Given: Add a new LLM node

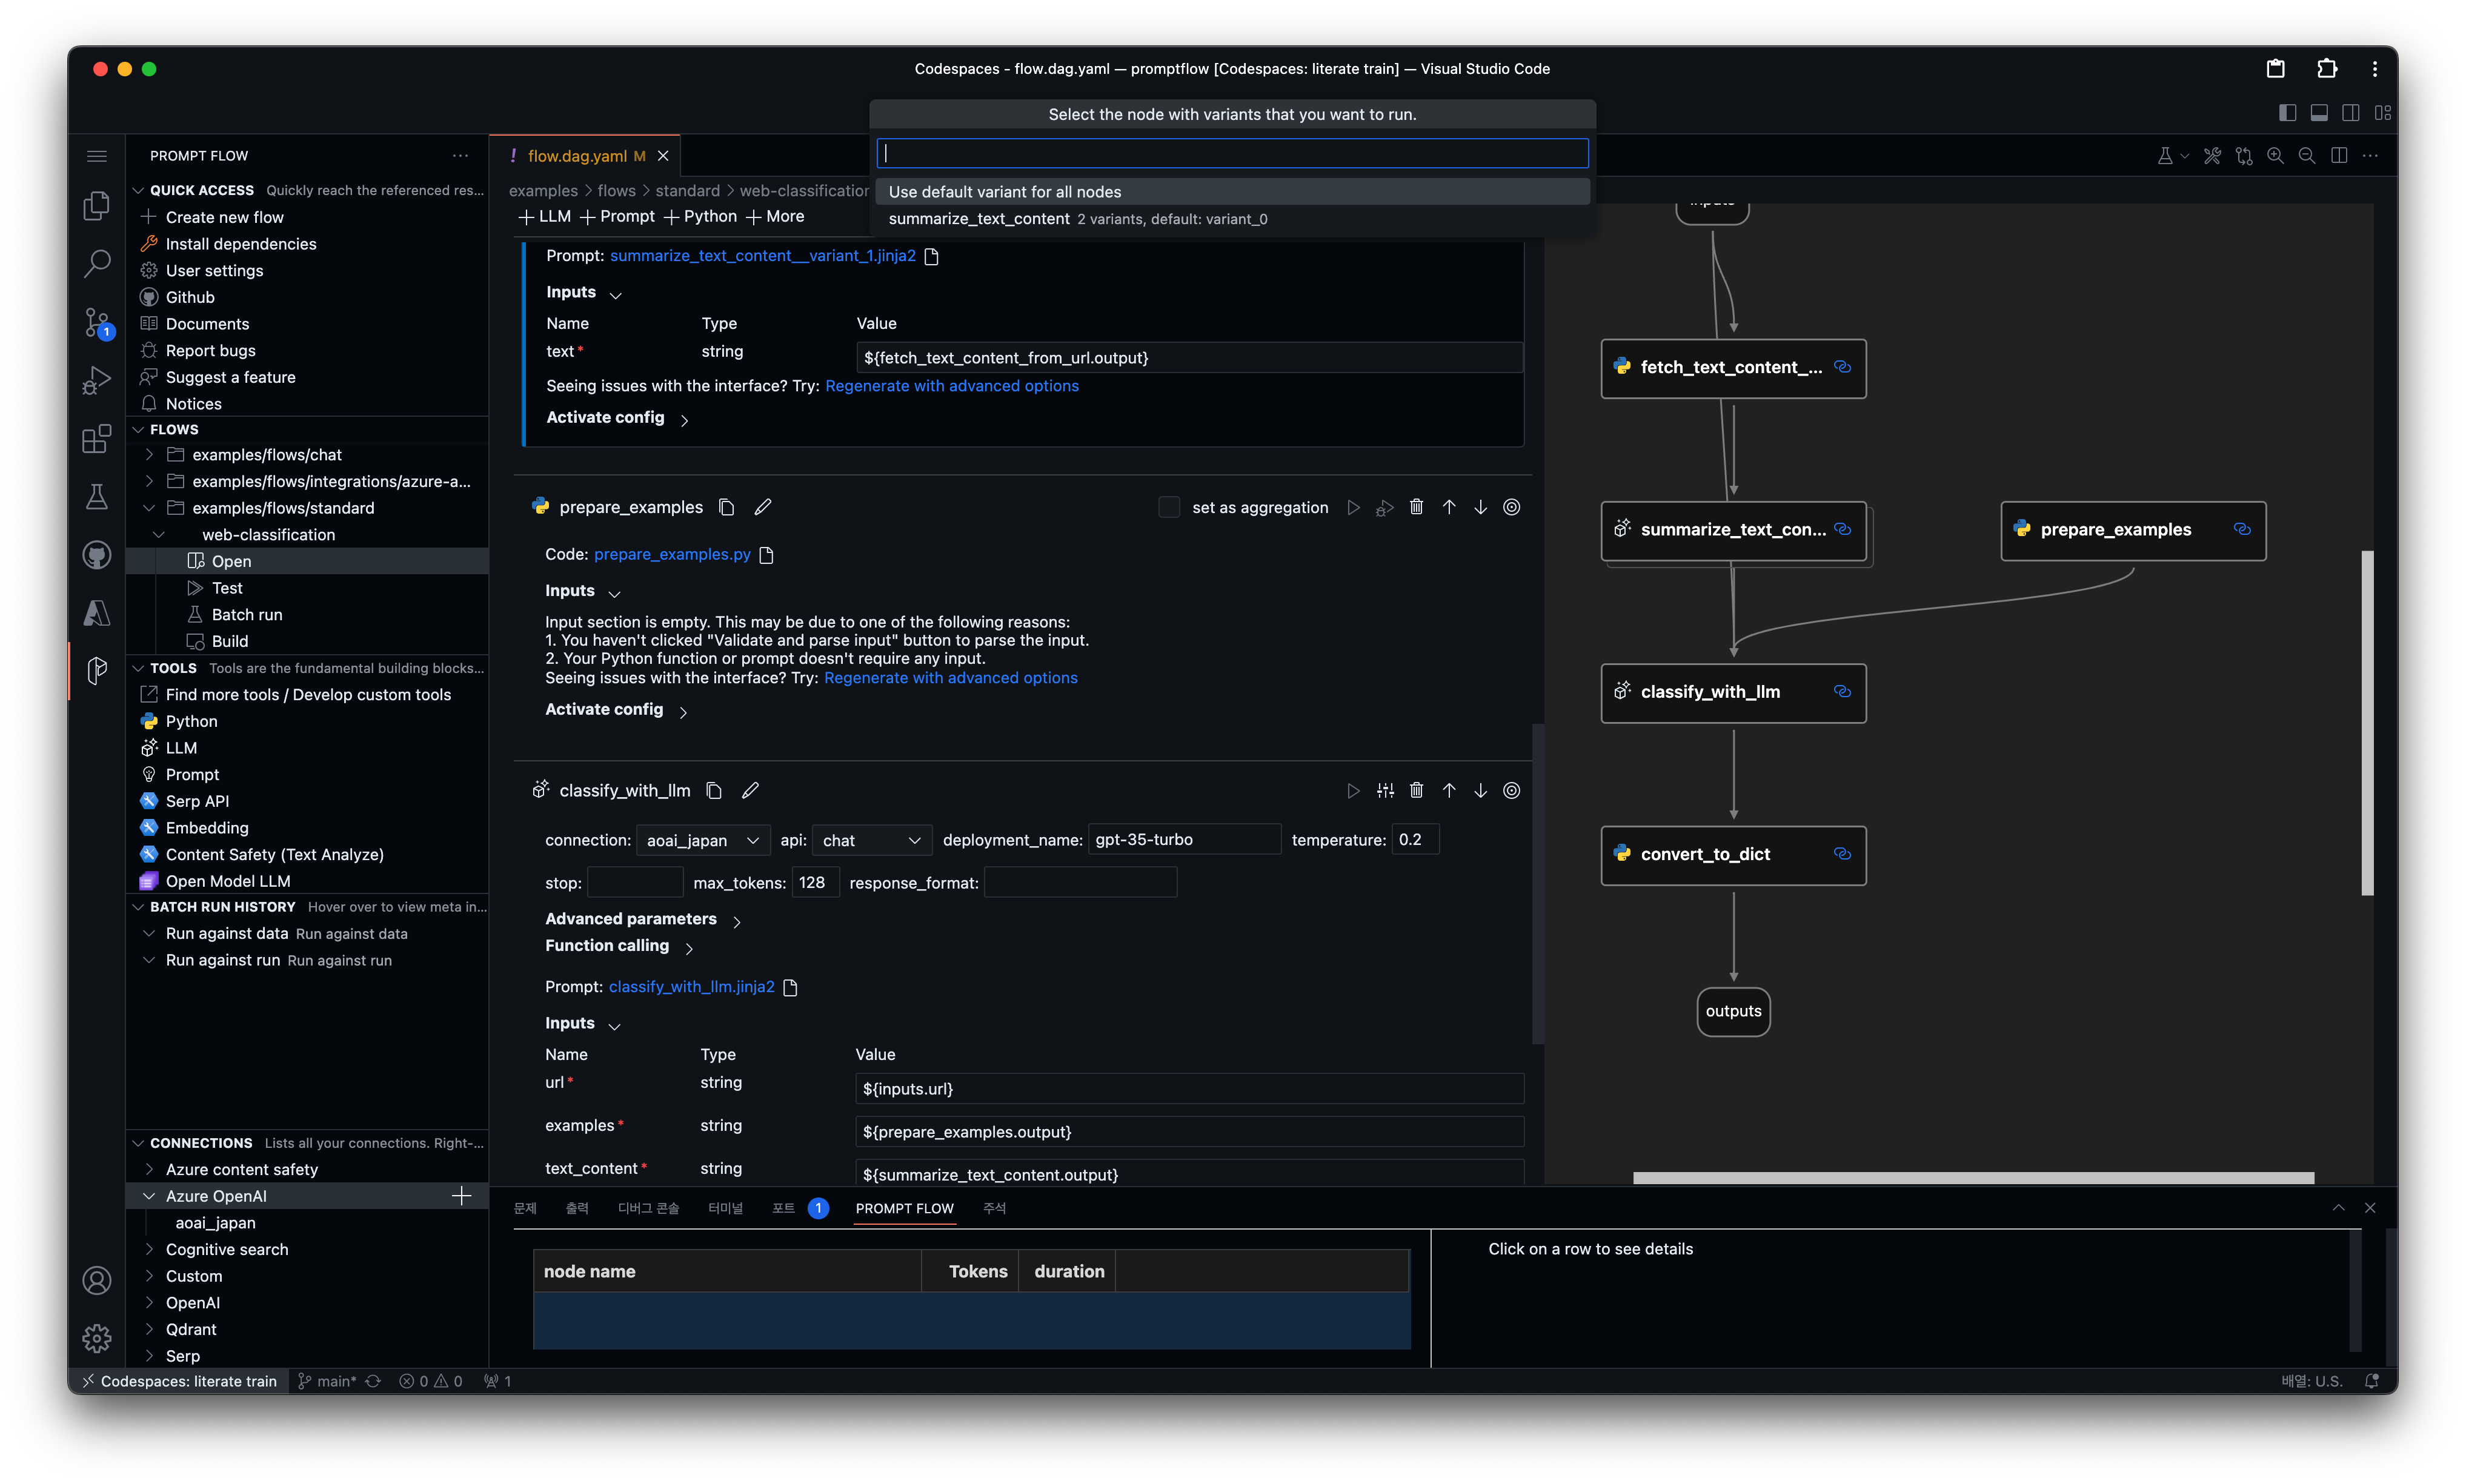Looking at the screenshot, I should pyautogui.click(x=545, y=216).
